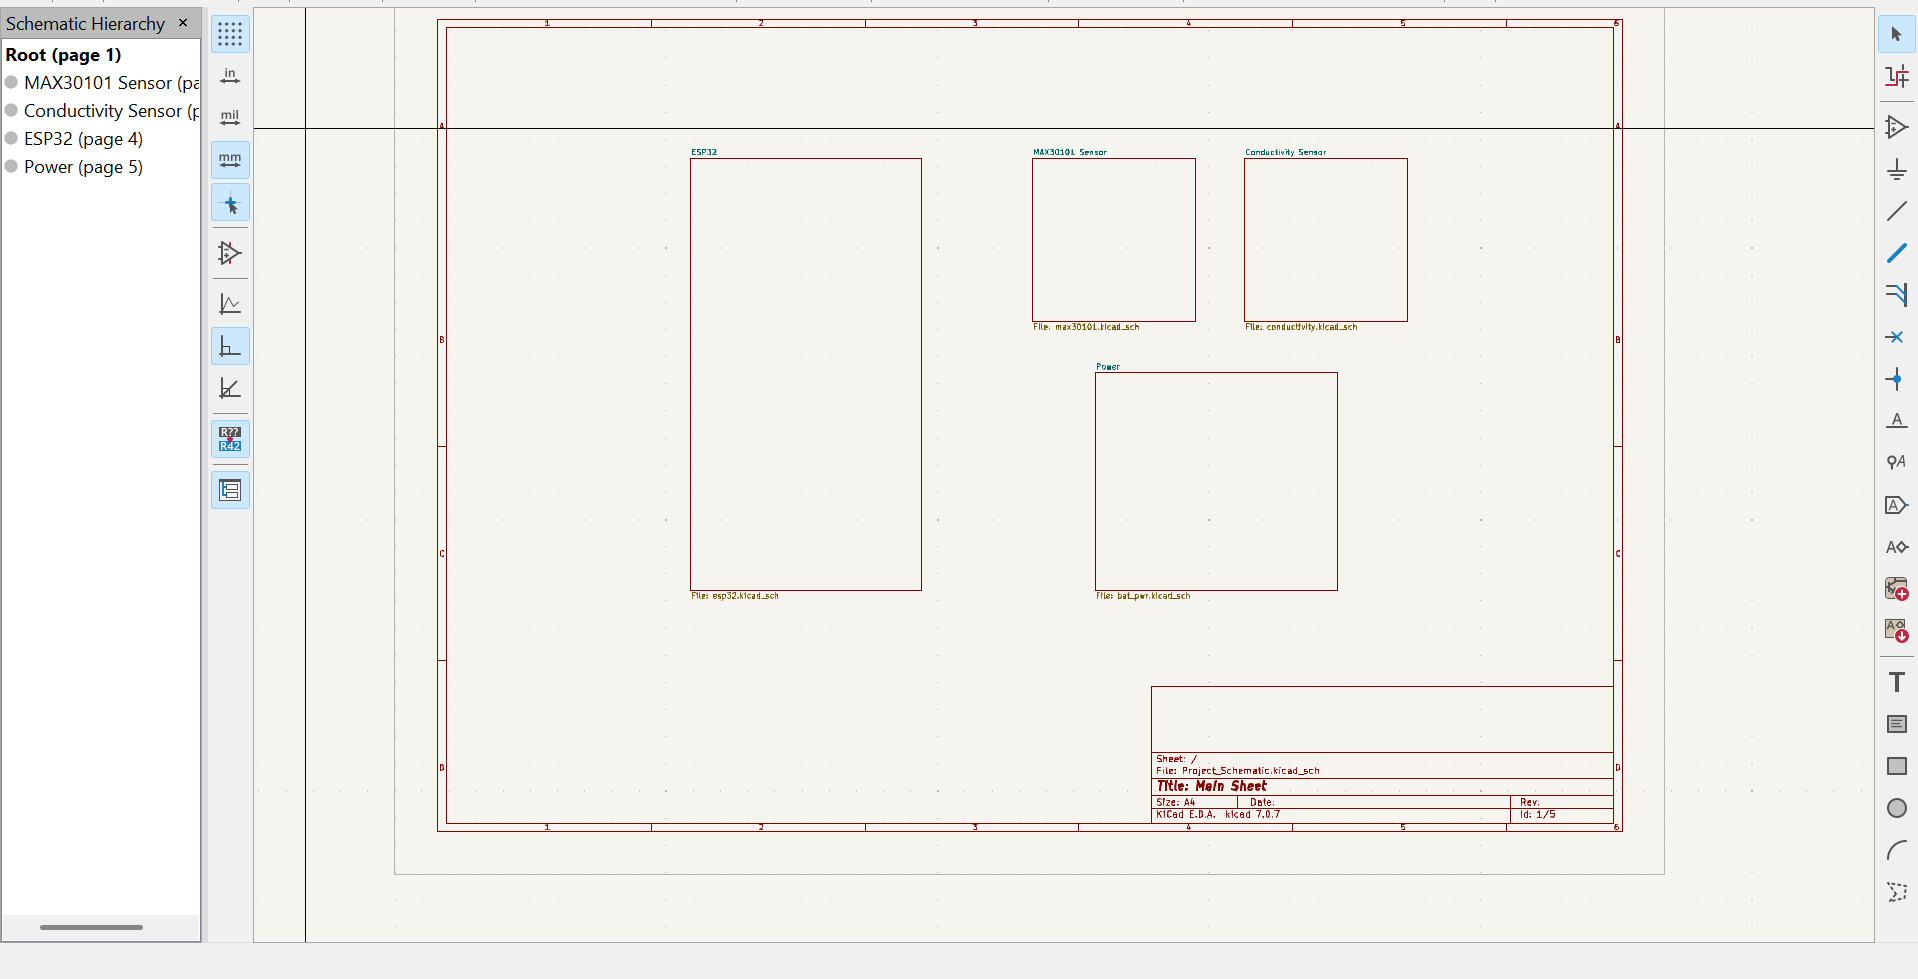Select Power (page 5) tree item
Screen dimensions: 1918x979
[x=83, y=167]
